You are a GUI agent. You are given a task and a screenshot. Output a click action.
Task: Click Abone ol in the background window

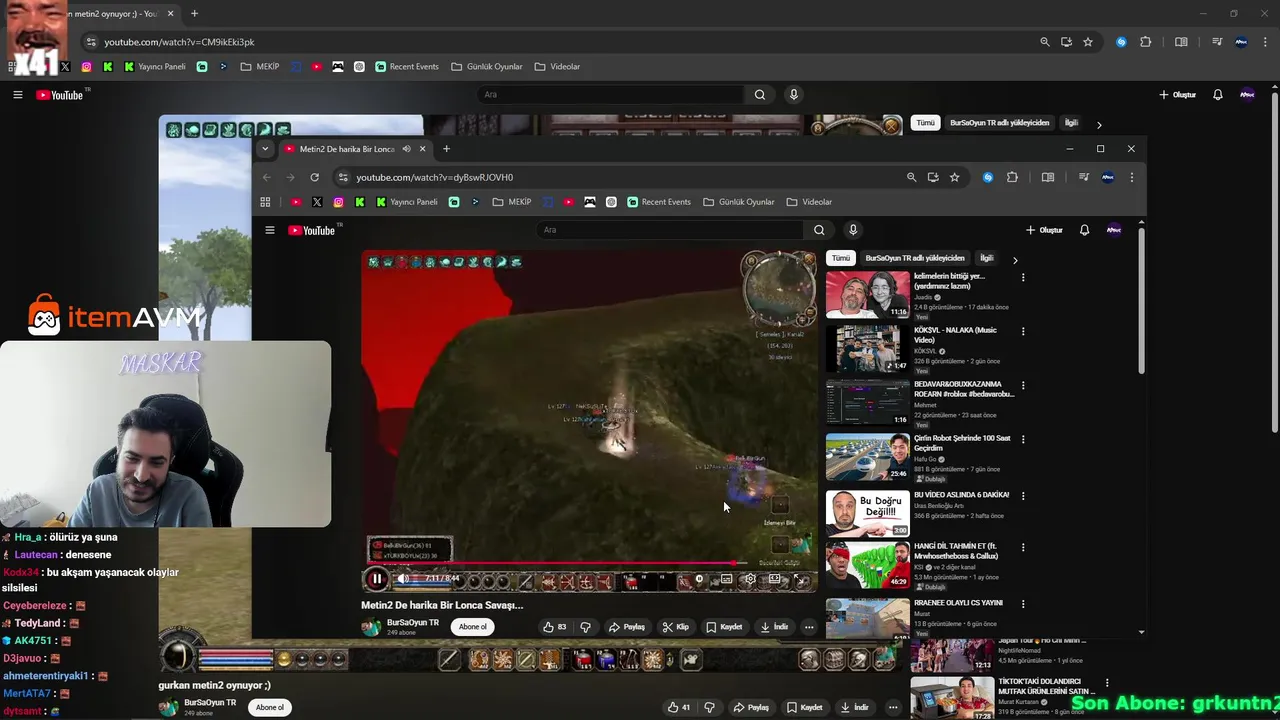[x=269, y=707]
